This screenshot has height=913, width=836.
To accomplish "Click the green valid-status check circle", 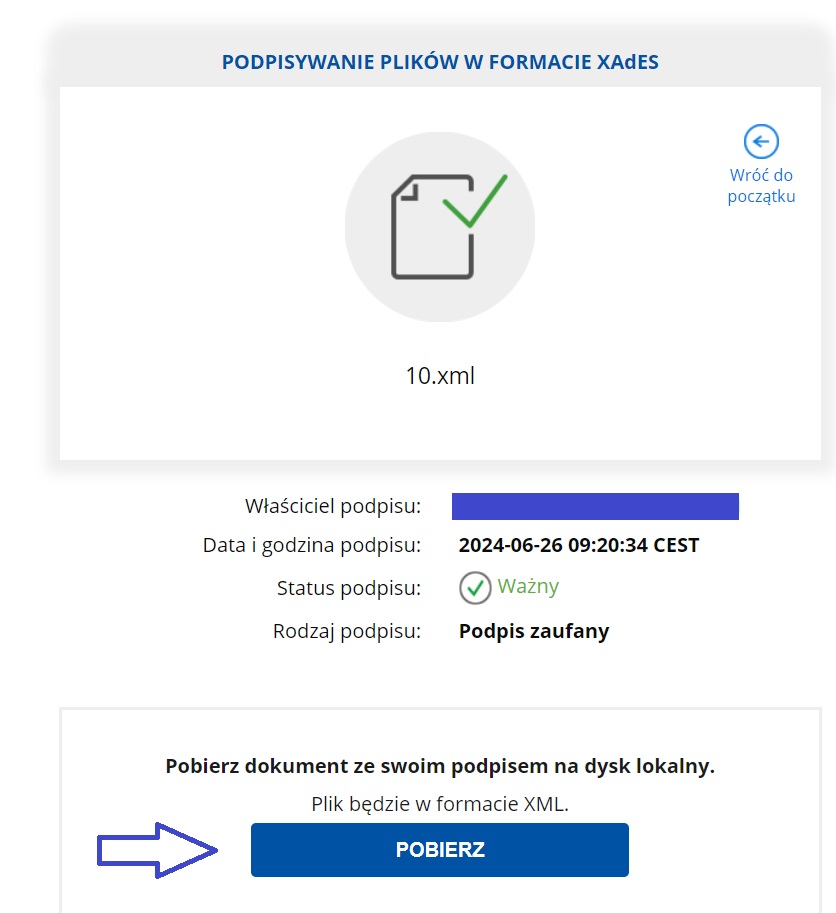I will (x=475, y=588).
